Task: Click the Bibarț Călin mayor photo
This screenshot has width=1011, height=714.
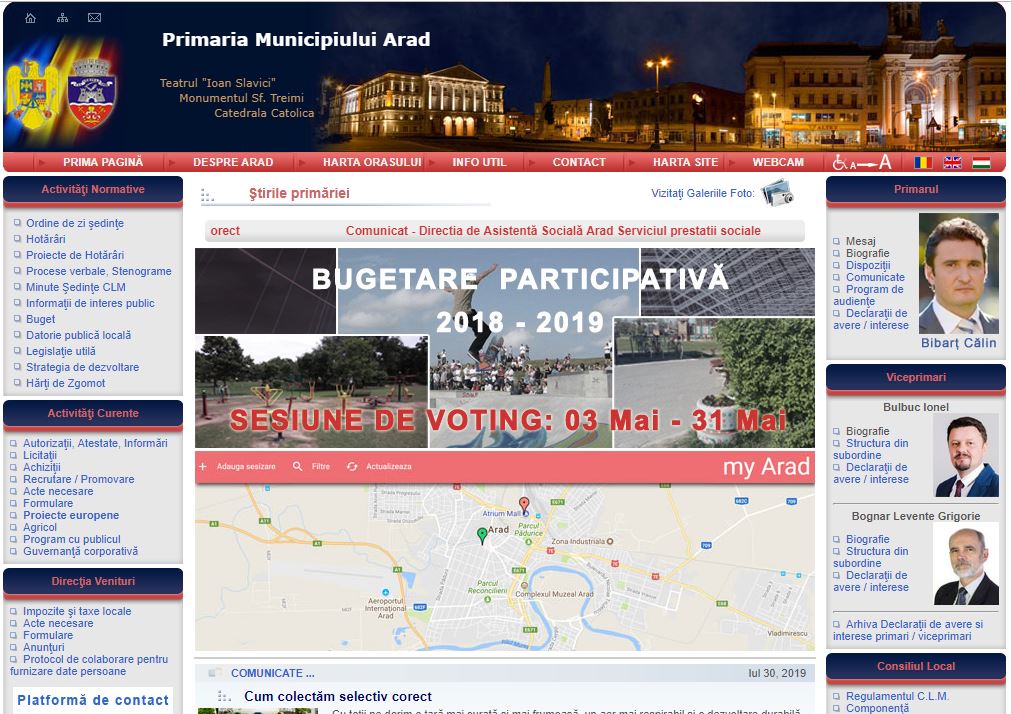Action: (x=958, y=273)
